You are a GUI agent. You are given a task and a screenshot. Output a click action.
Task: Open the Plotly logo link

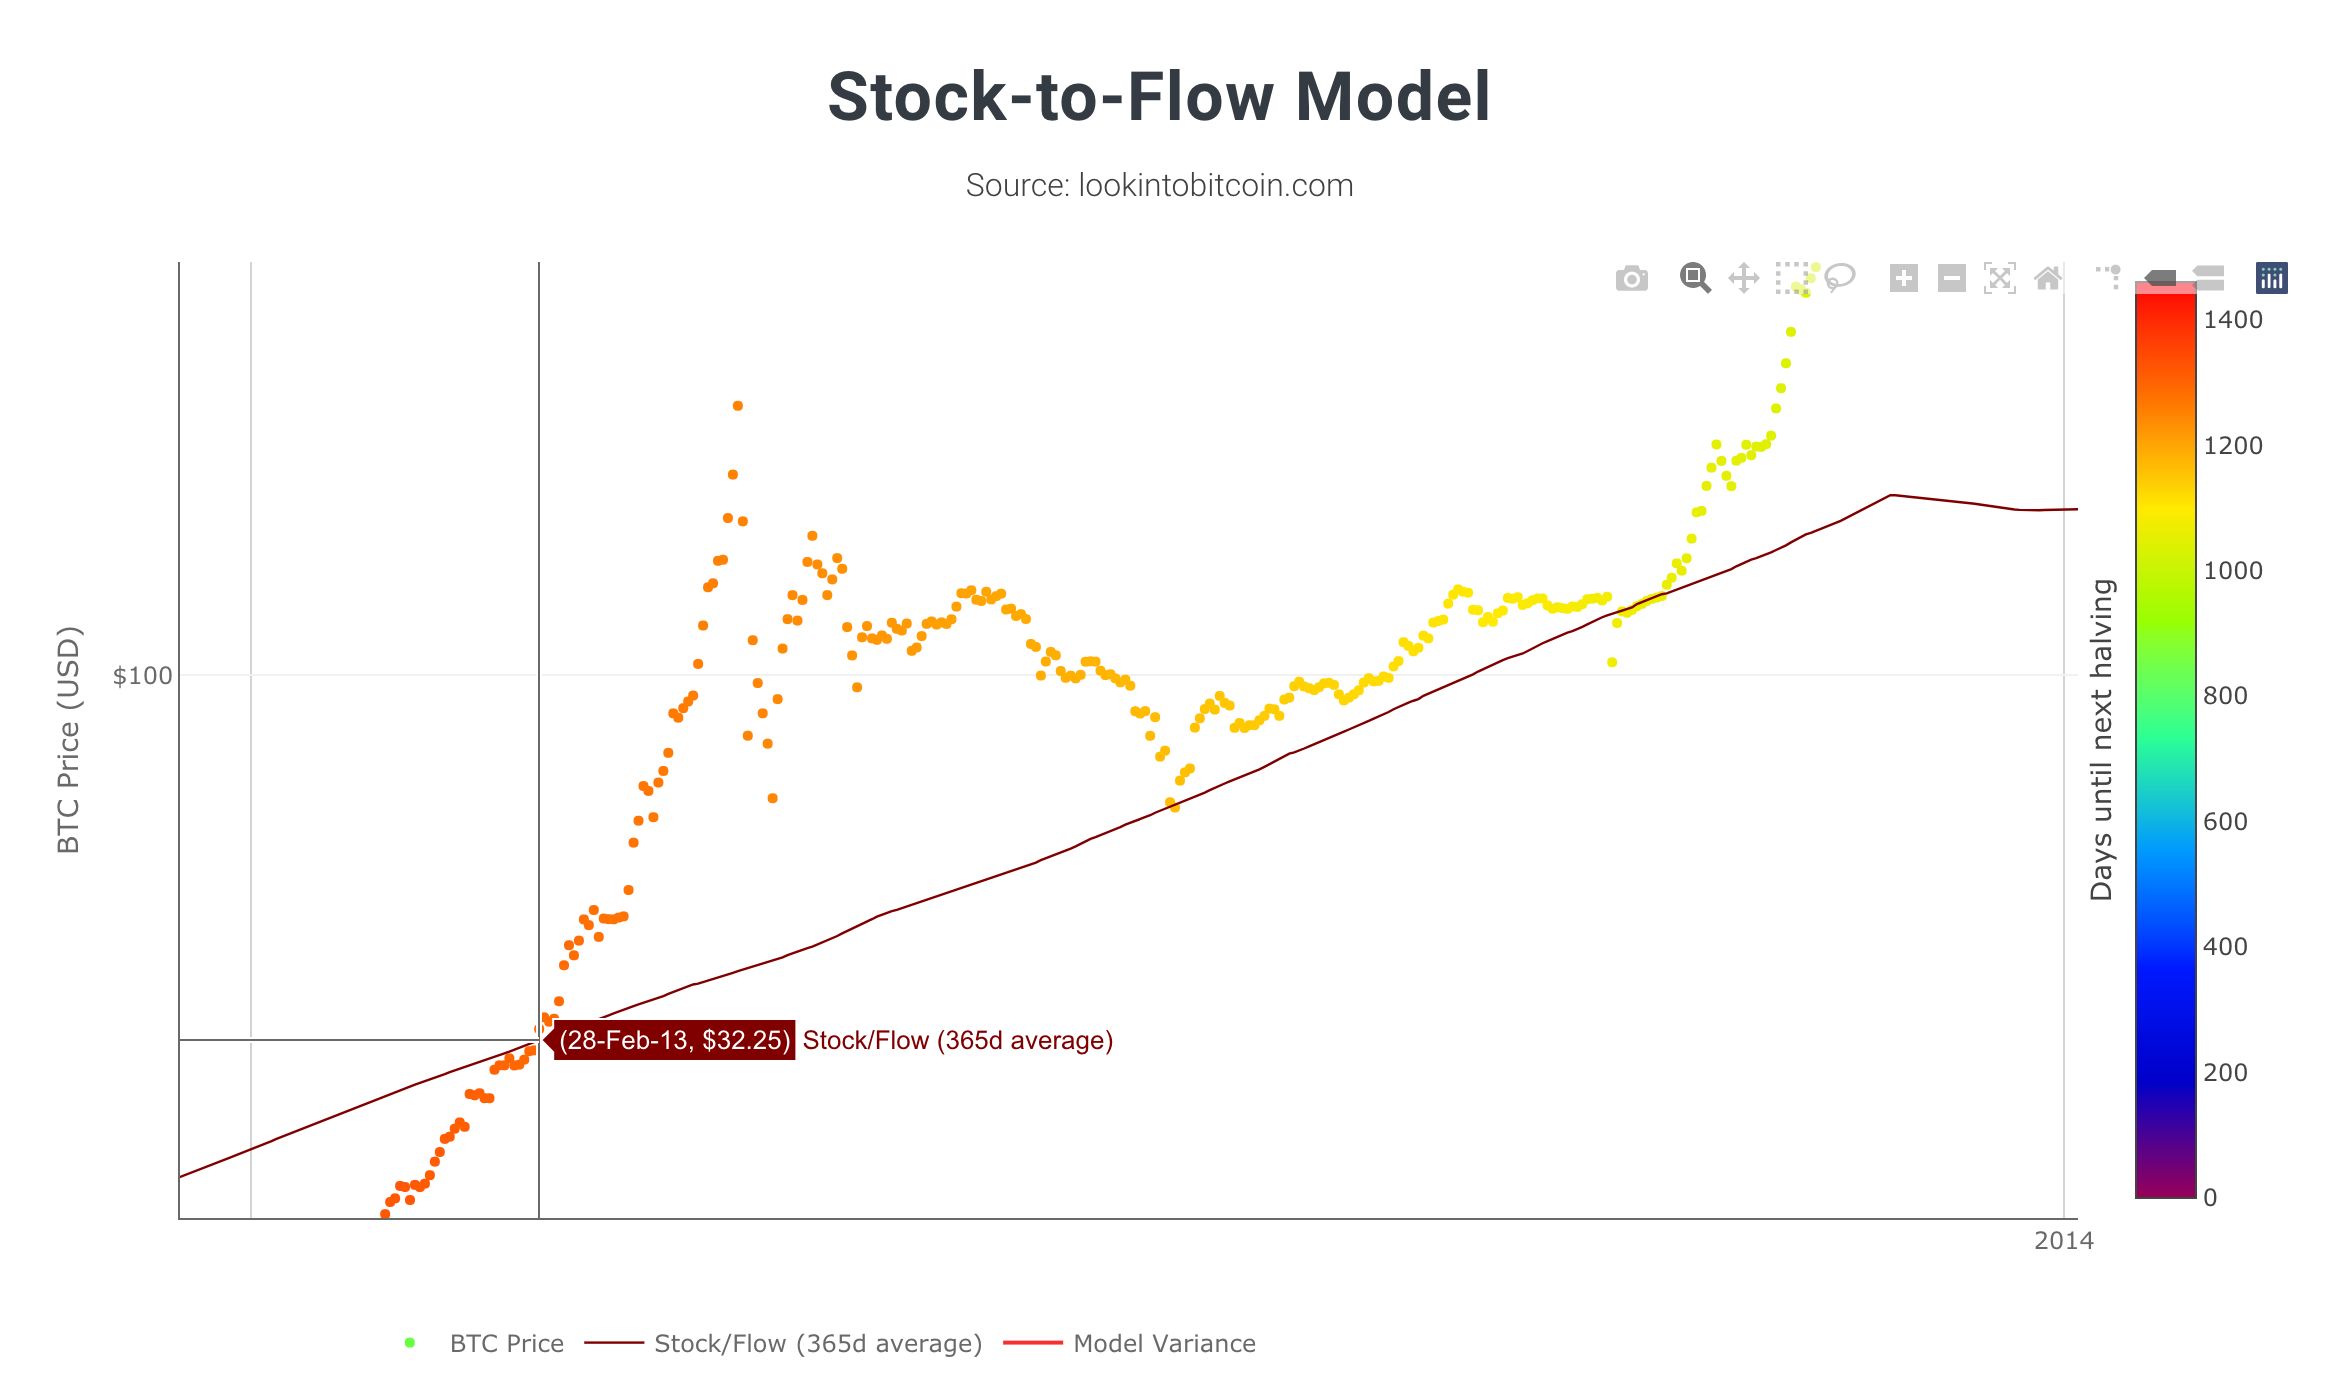pyautogui.click(x=2271, y=278)
